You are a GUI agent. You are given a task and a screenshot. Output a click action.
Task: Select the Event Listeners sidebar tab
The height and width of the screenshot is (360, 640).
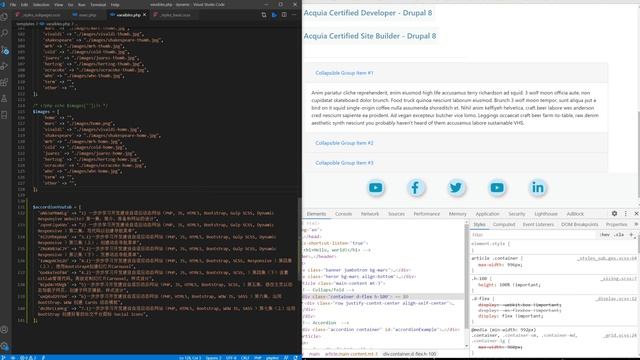(538, 224)
